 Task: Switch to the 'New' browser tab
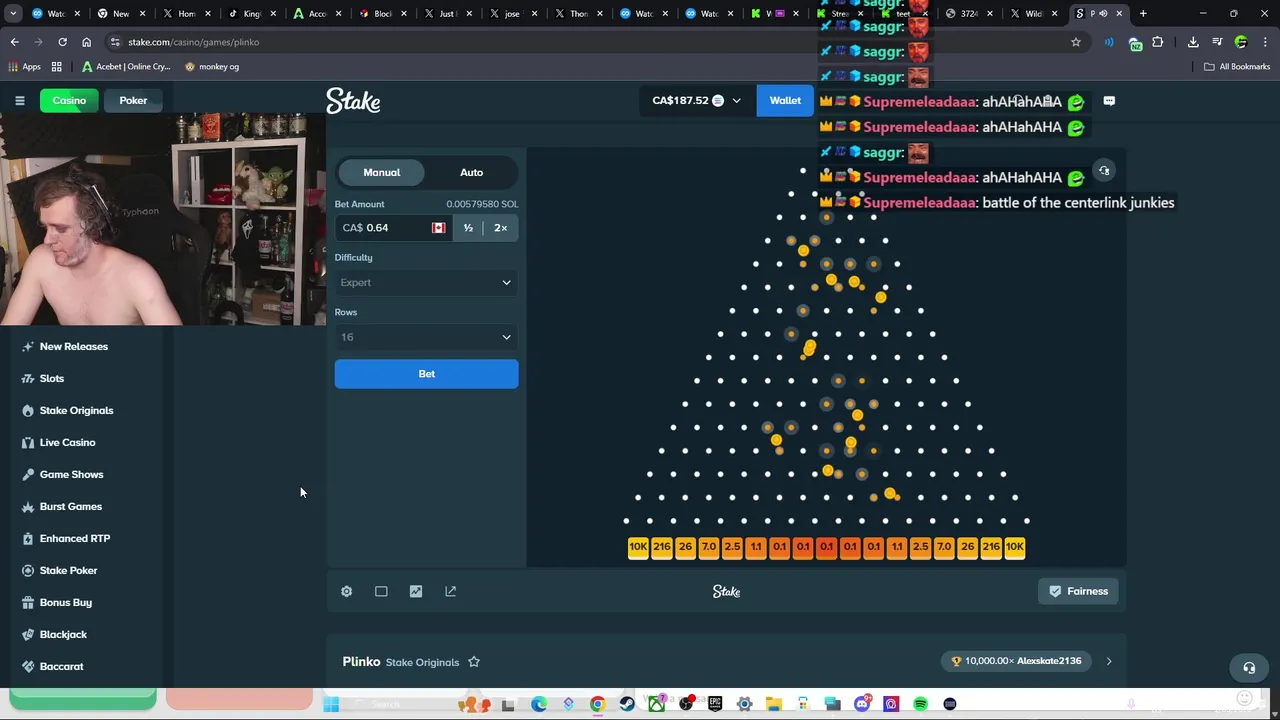pos(121,14)
